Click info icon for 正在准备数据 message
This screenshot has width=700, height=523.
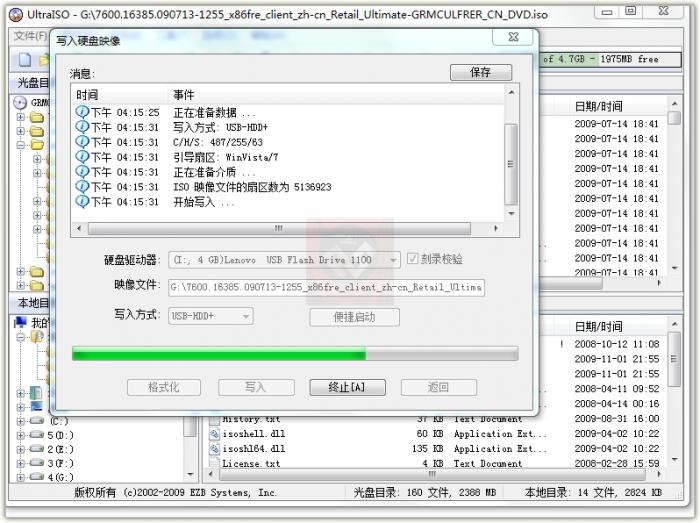(x=82, y=112)
